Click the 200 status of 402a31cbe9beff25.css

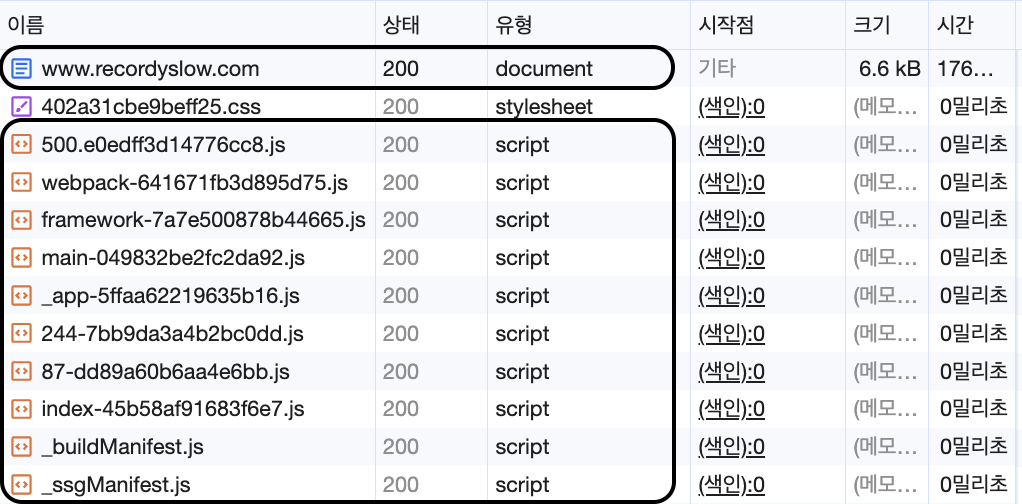(x=401, y=106)
